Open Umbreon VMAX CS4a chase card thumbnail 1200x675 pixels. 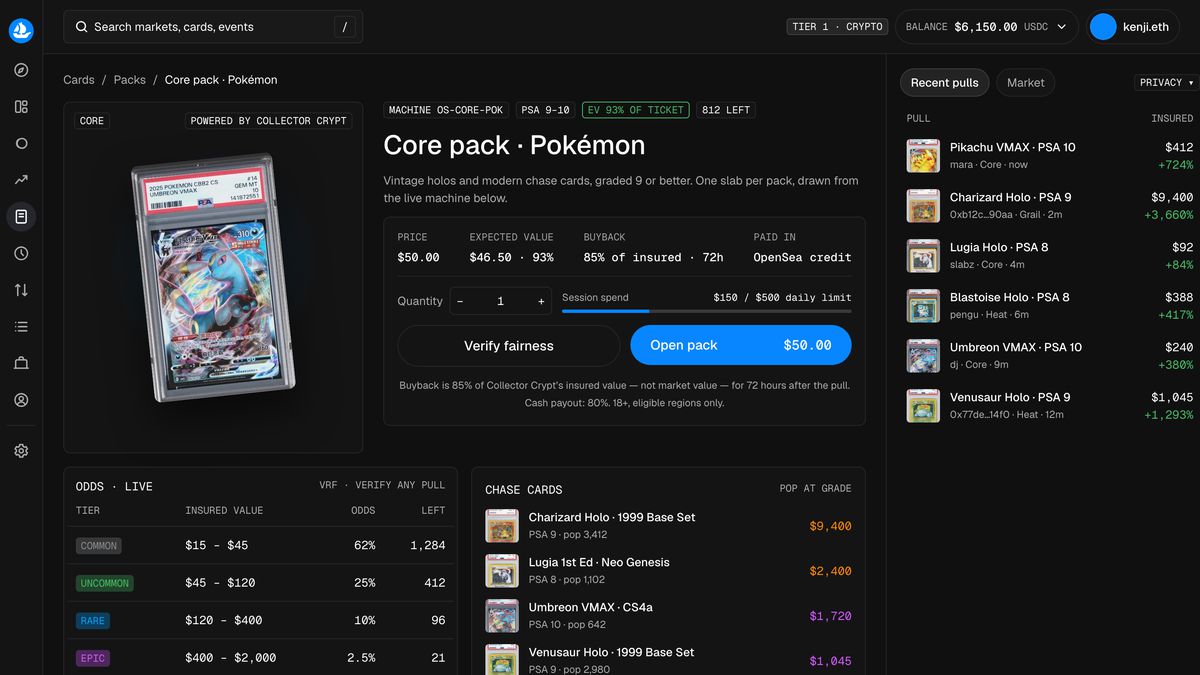[501, 616]
